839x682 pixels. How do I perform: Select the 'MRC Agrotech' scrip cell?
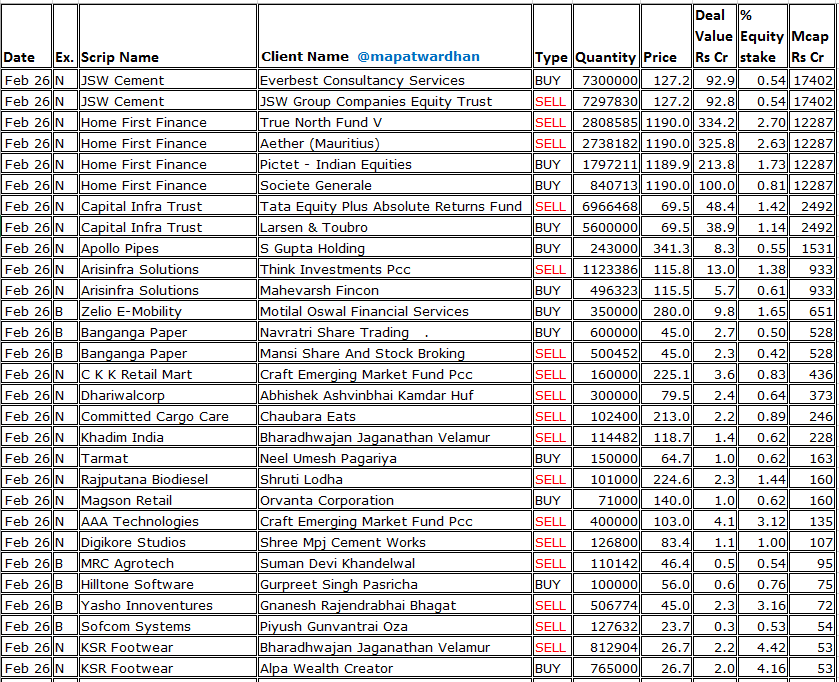167,563
